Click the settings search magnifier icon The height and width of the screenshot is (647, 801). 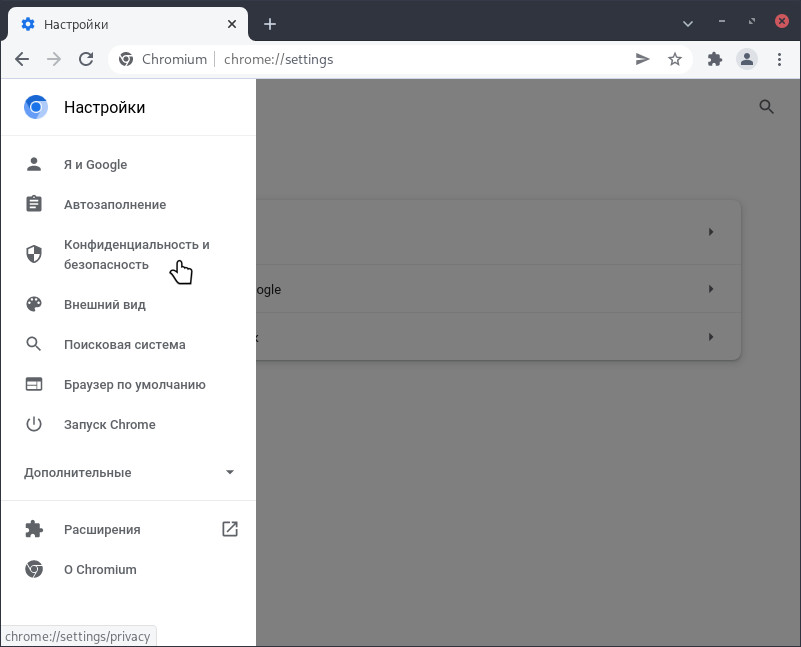coord(767,106)
